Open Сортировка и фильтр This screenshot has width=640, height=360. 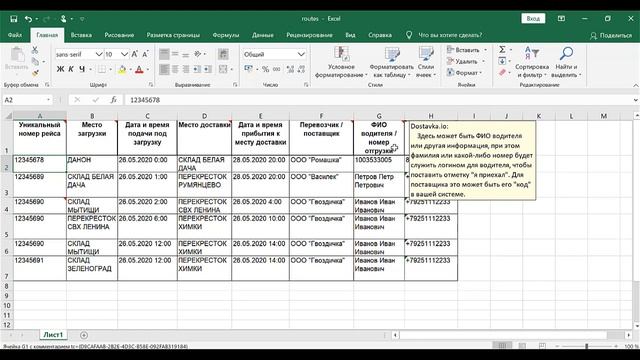coord(532,61)
